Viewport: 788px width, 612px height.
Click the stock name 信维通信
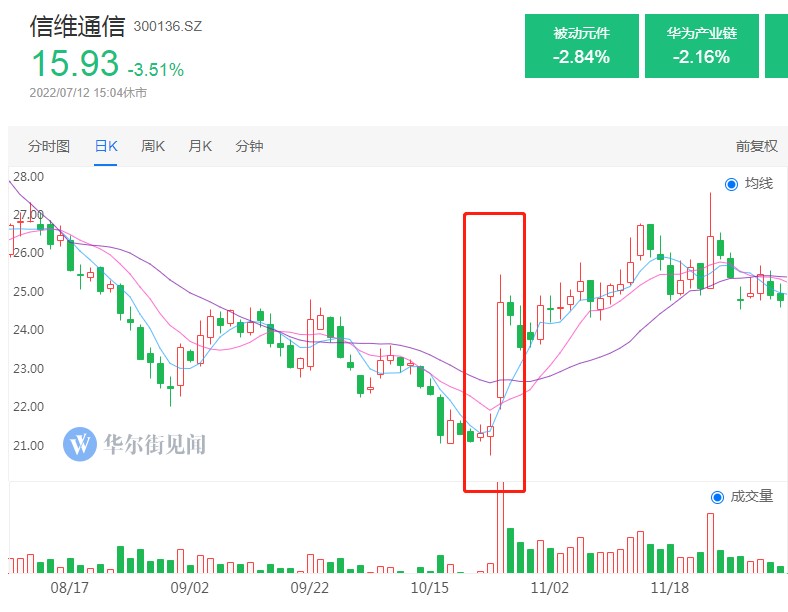(x=76, y=25)
